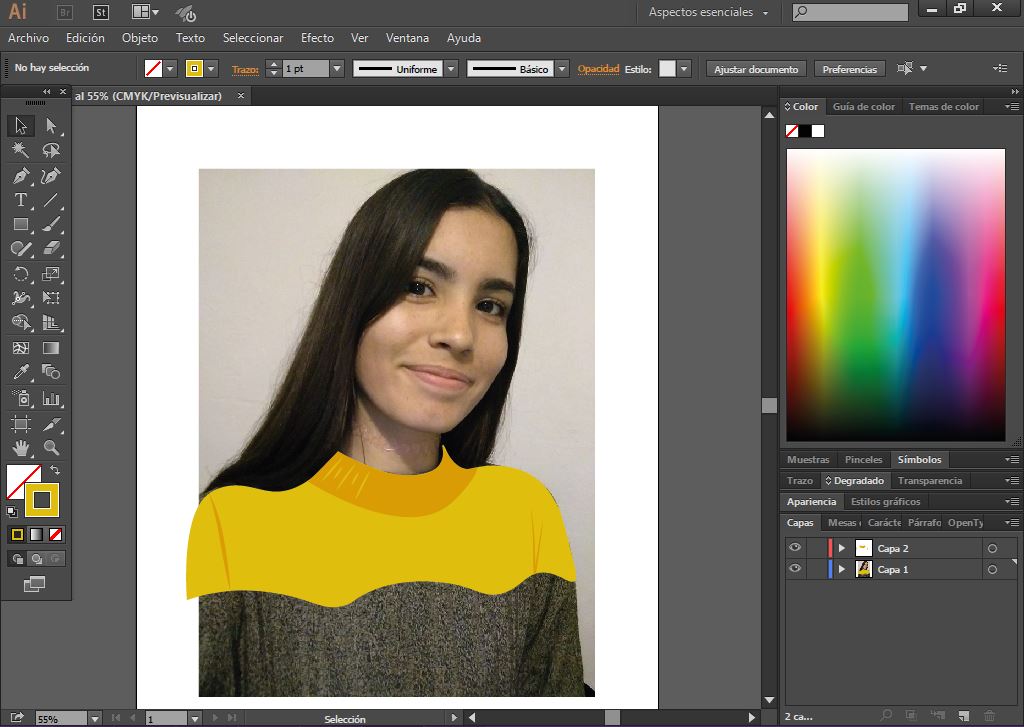Open the Aspectos esenciales workspace dropdown
Image resolution: width=1024 pixels, height=727 pixels.
click(708, 12)
